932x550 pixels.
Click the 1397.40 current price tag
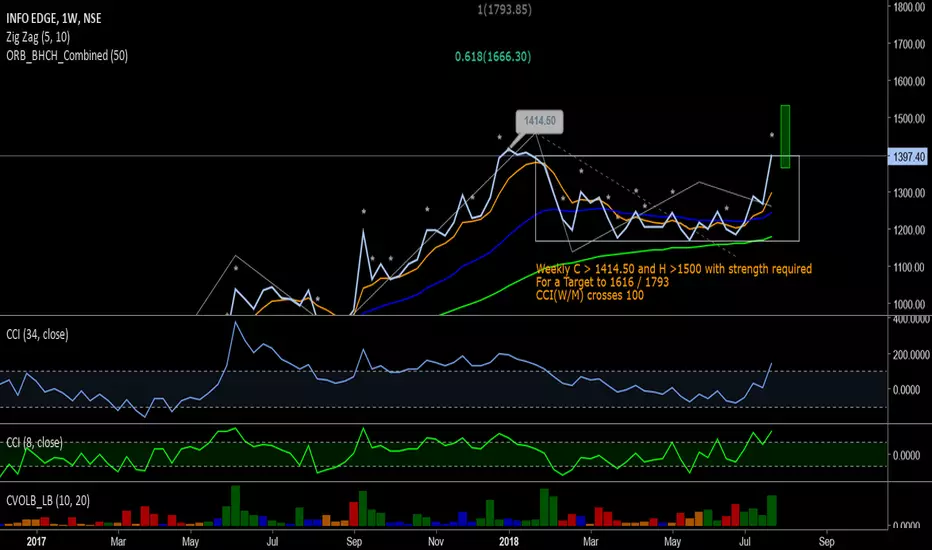pos(908,157)
